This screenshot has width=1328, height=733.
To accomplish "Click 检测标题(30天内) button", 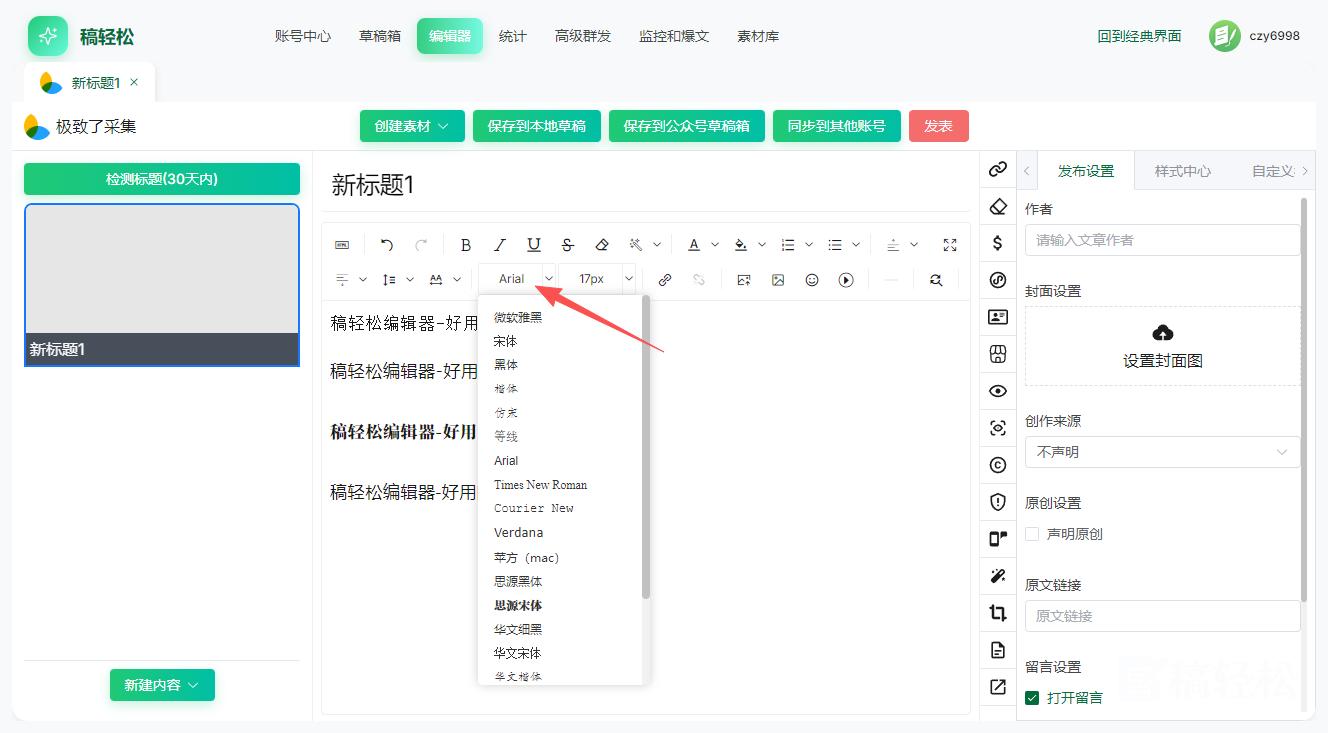I will [x=162, y=179].
